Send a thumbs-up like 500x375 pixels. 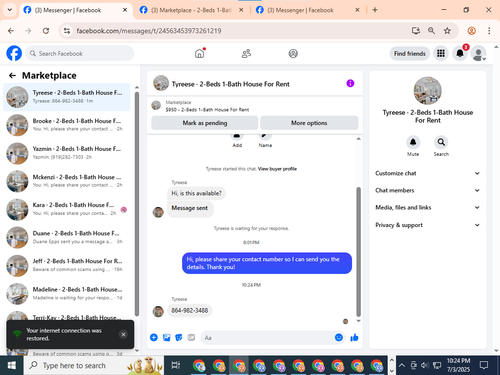pyautogui.click(x=354, y=338)
